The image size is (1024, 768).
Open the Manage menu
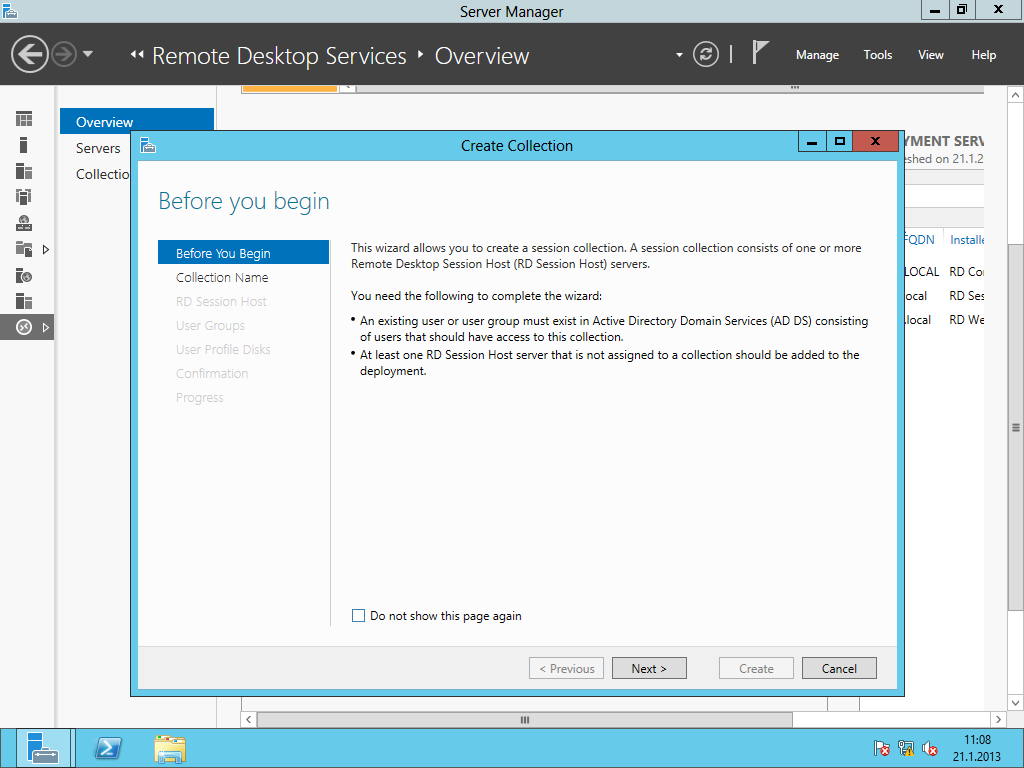[817, 55]
